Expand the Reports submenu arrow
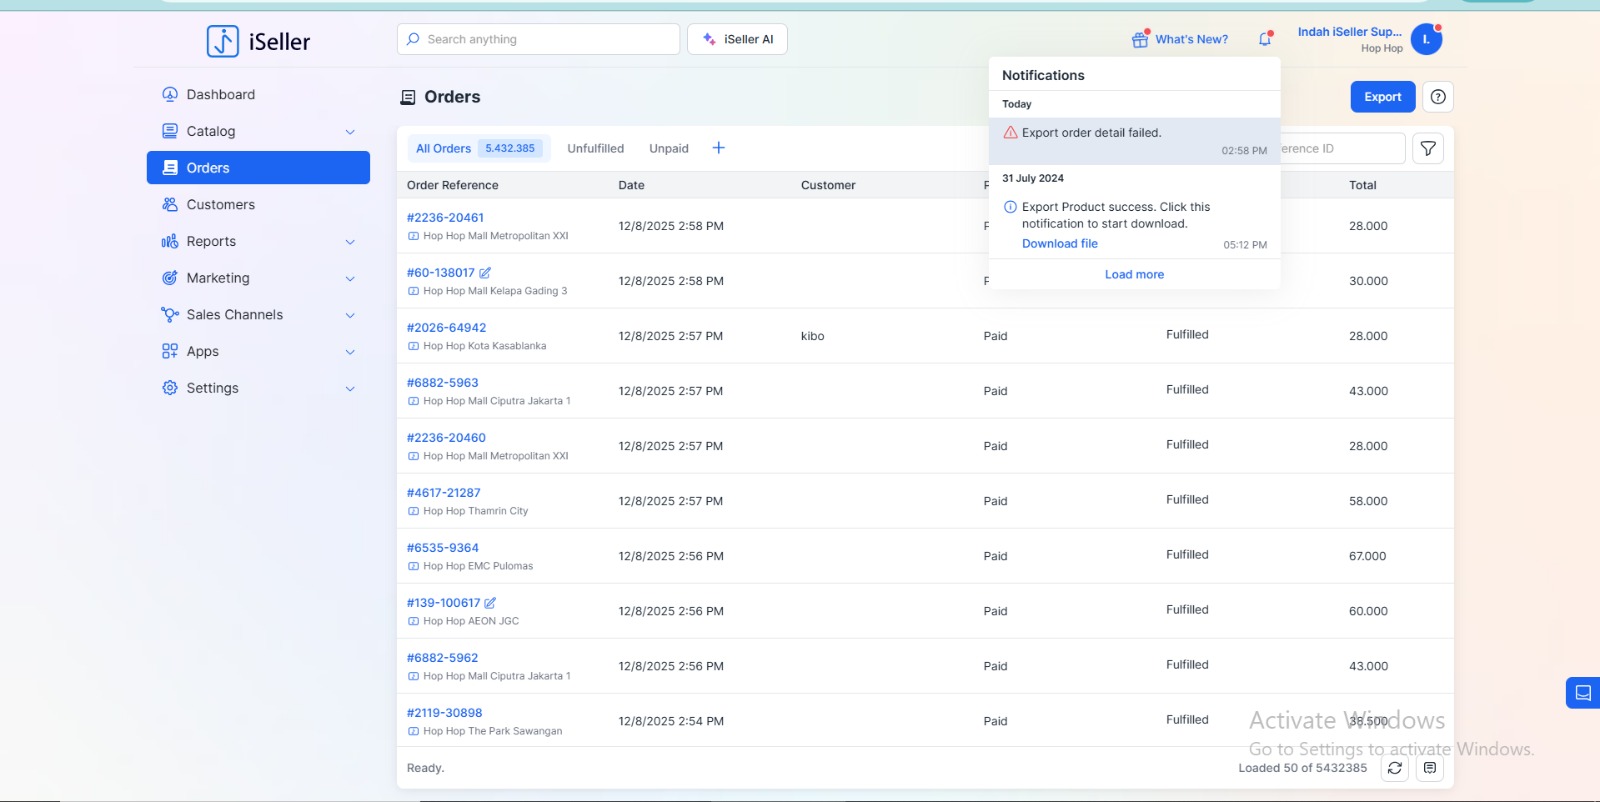This screenshot has height=802, width=1600. (x=350, y=242)
